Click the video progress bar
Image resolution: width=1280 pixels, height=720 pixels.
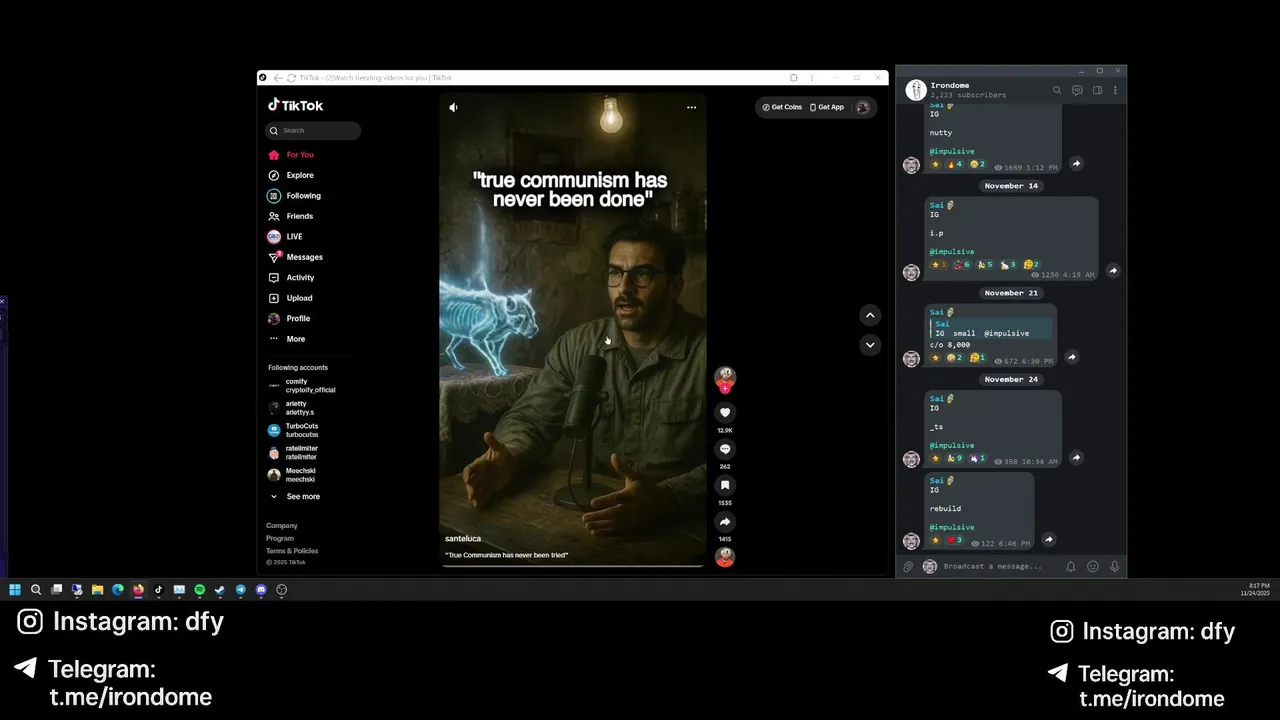pos(572,566)
